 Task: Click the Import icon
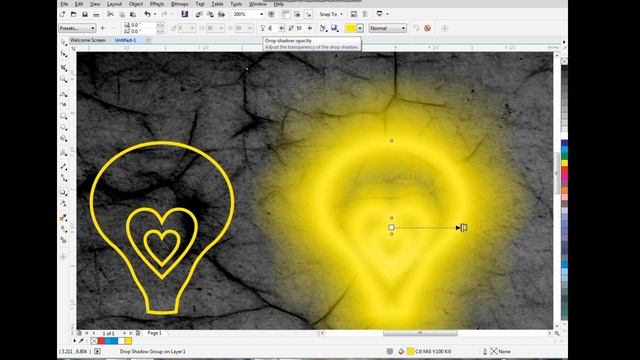(199, 14)
